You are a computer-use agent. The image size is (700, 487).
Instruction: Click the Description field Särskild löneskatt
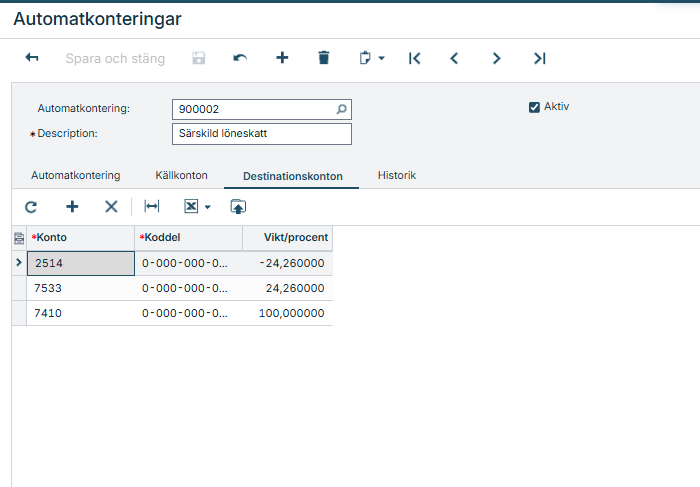(x=261, y=134)
